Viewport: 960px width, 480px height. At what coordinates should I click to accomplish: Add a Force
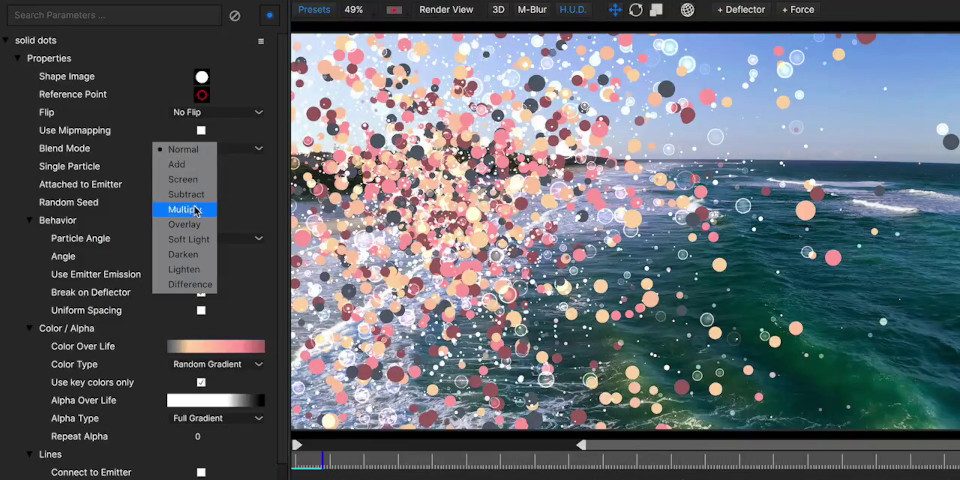coord(798,10)
